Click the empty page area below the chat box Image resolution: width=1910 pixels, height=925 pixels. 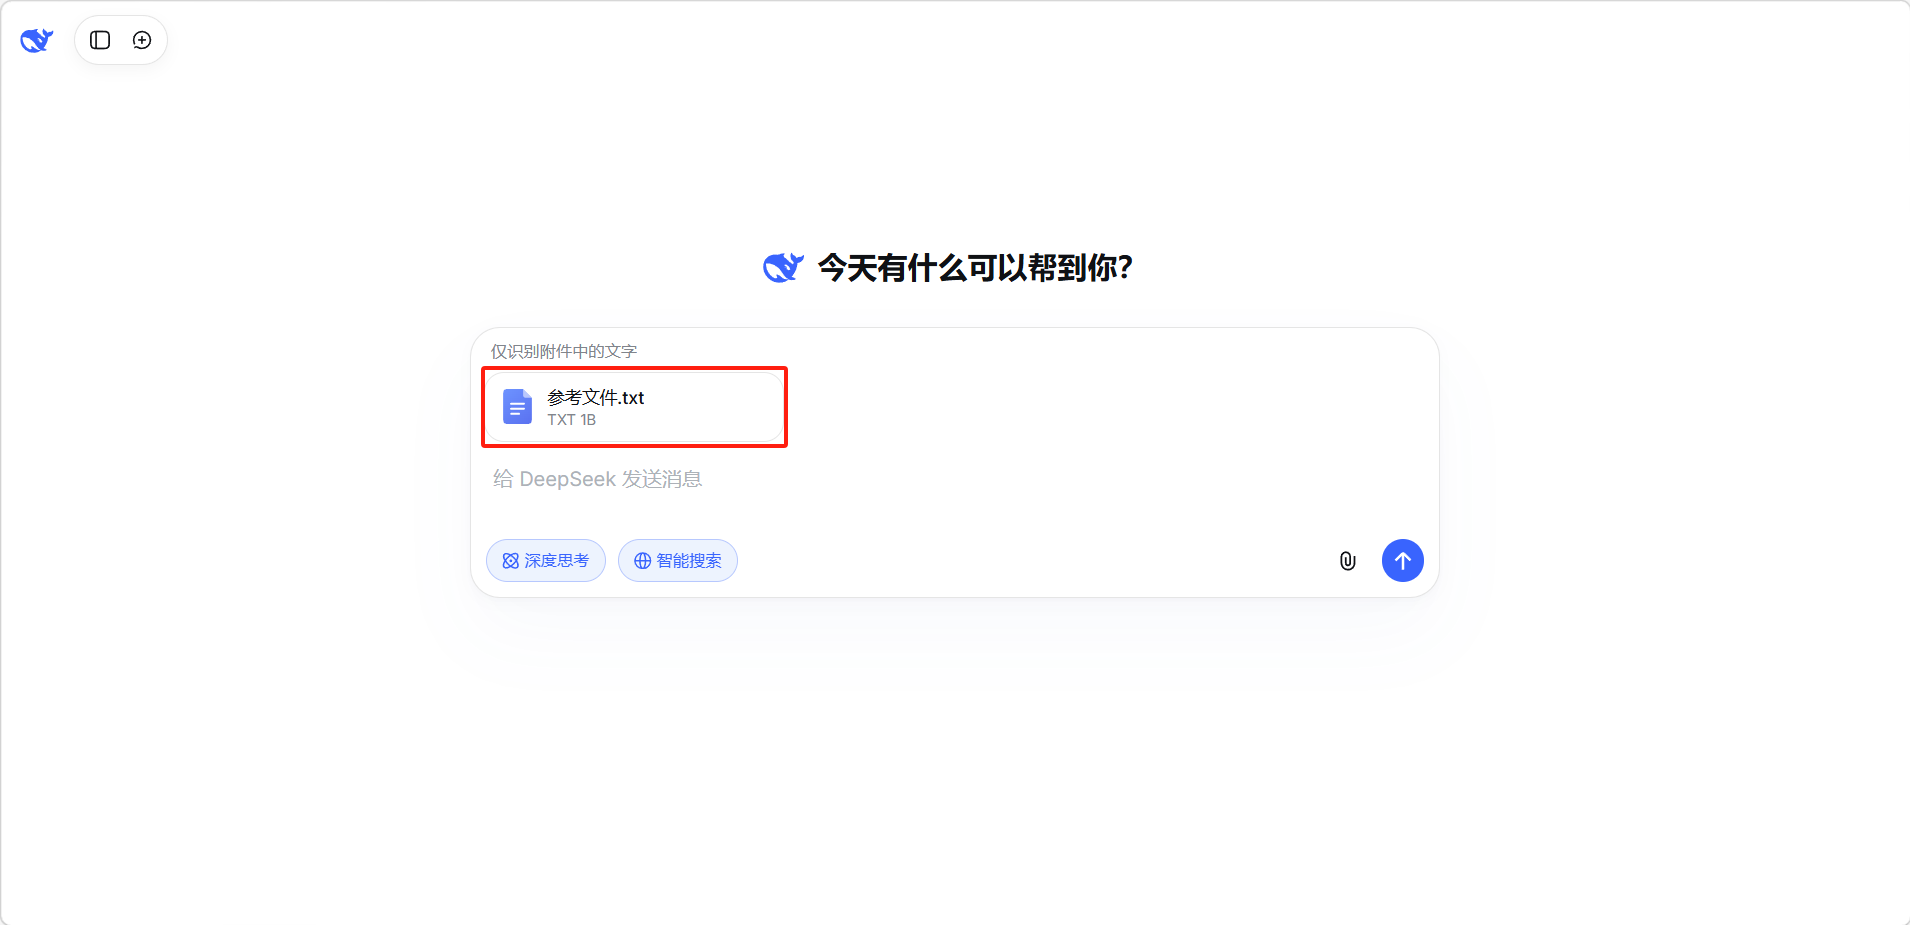click(955, 760)
